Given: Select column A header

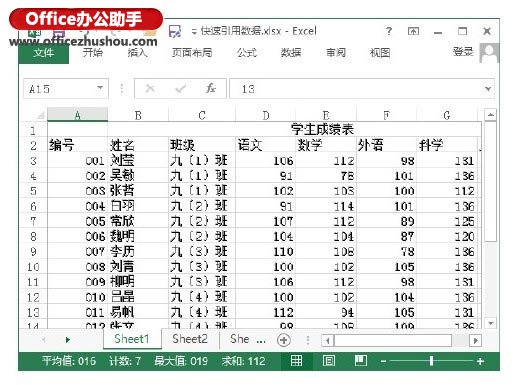Looking at the screenshot, I should [x=78, y=115].
